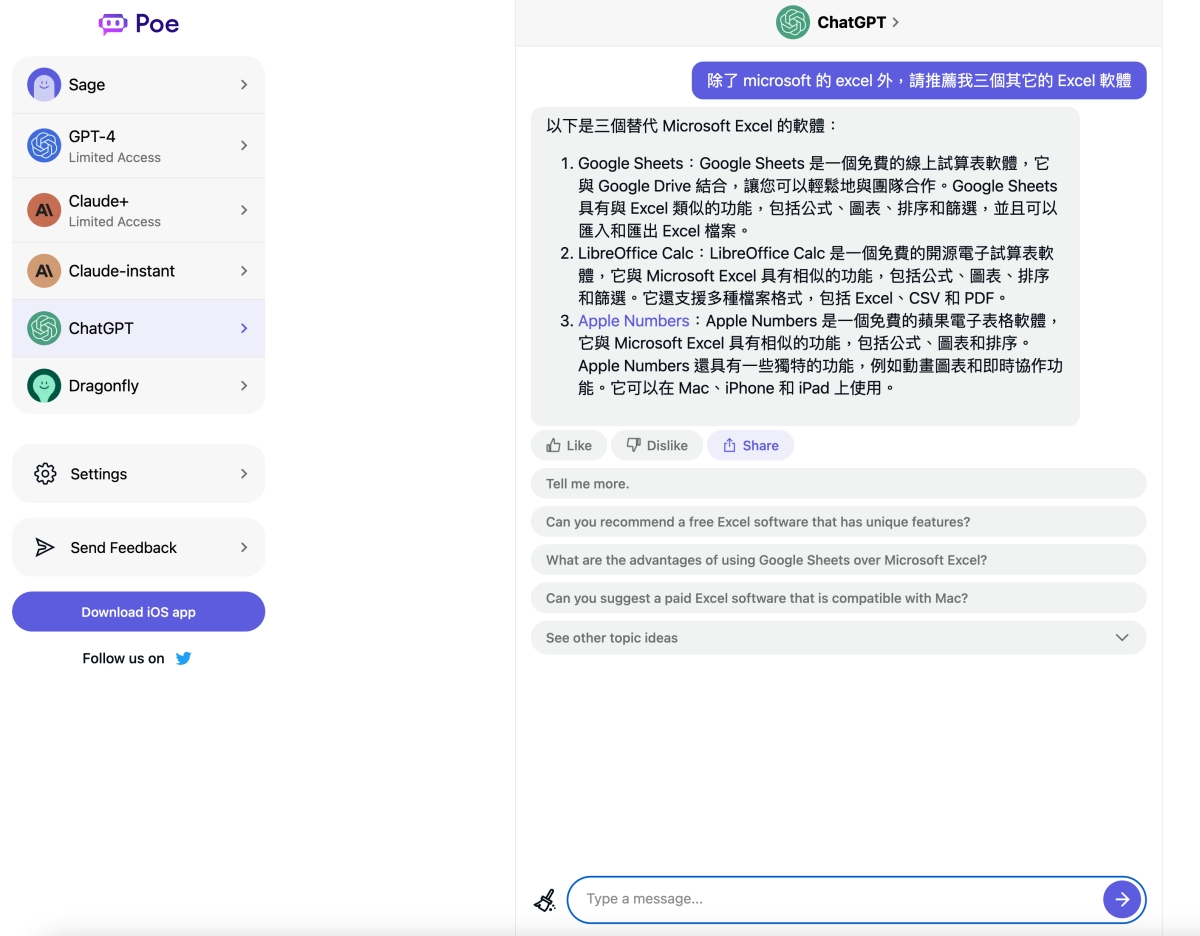Image resolution: width=1200 pixels, height=936 pixels.
Task: Click the broom clear-context icon
Action: click(545, 900)
